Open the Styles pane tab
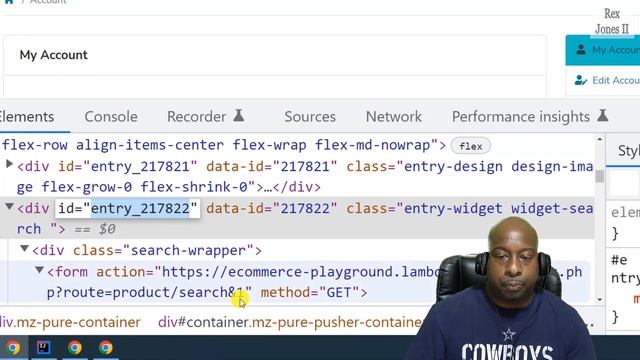 point(629,151)
